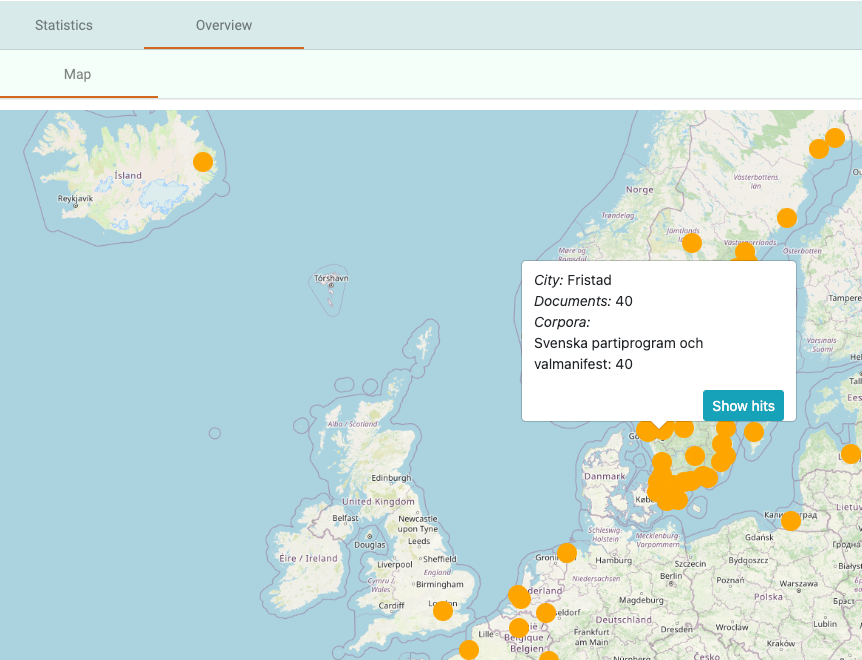The height and width of the screenshot is (660, 862).
Task: Open the Statistics tab
Action: coord(64,25)
